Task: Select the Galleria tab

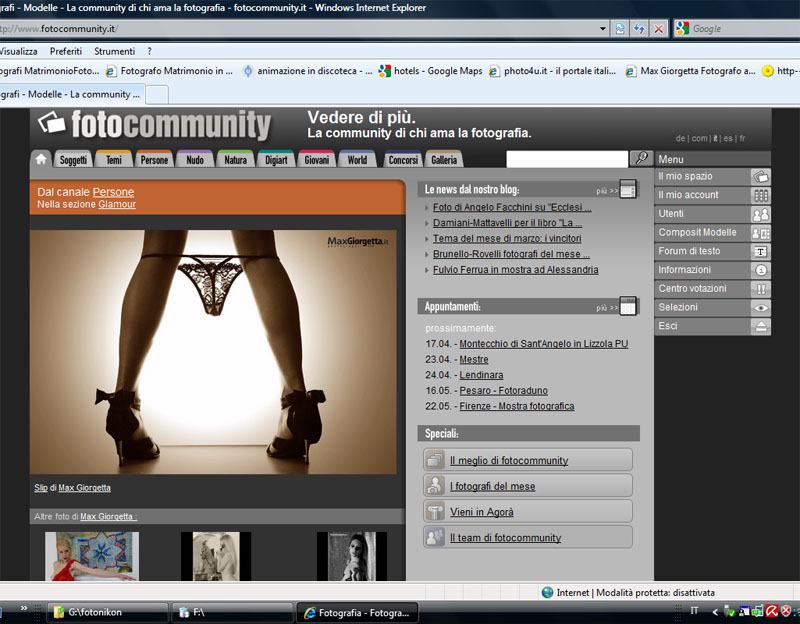Action: (444, 160)
